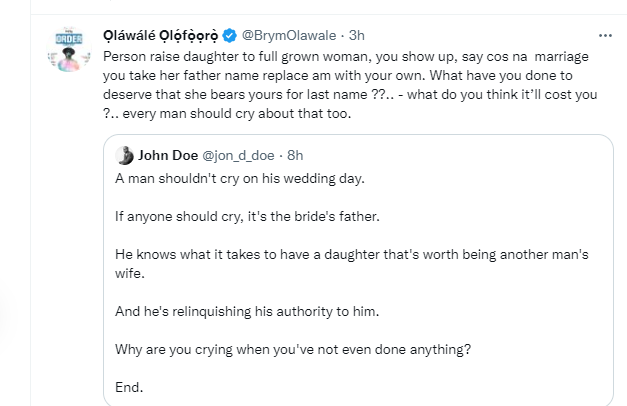
Task: Click the closing word "End."
Action: (x=130, y=388)
